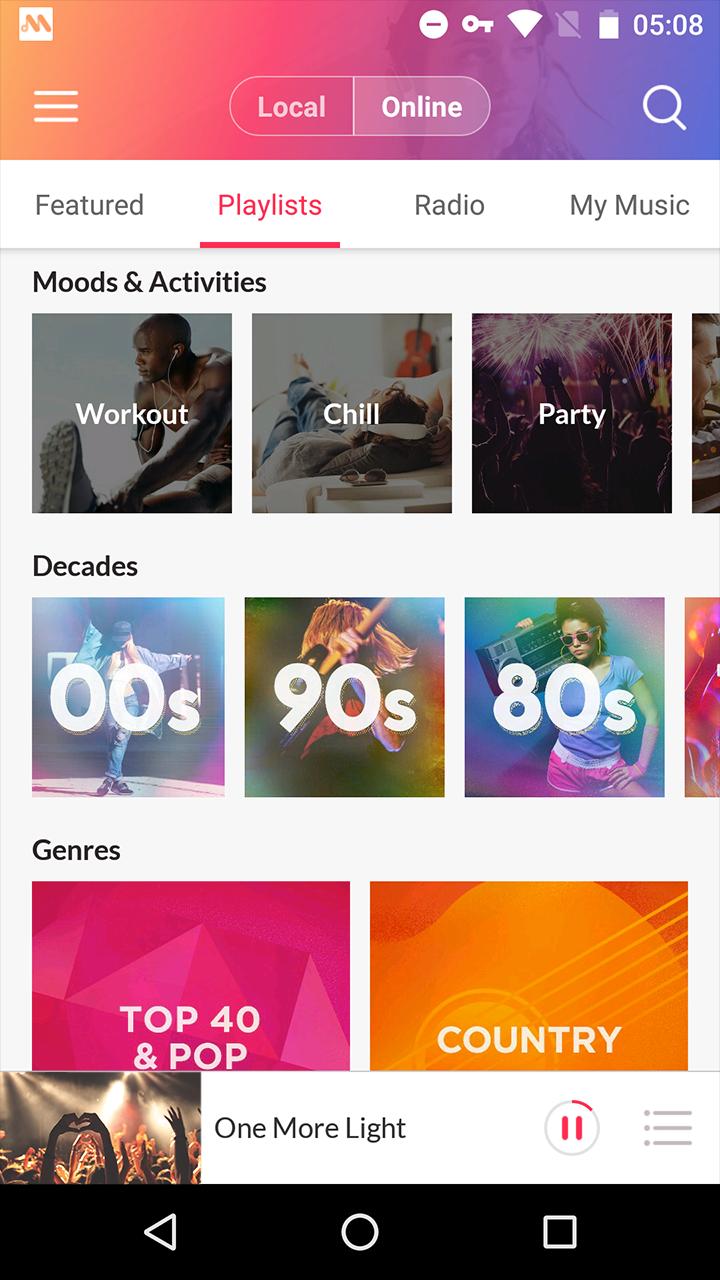Choose the Country genre card
Screen dimensions: 720x1280
(529, 975)
